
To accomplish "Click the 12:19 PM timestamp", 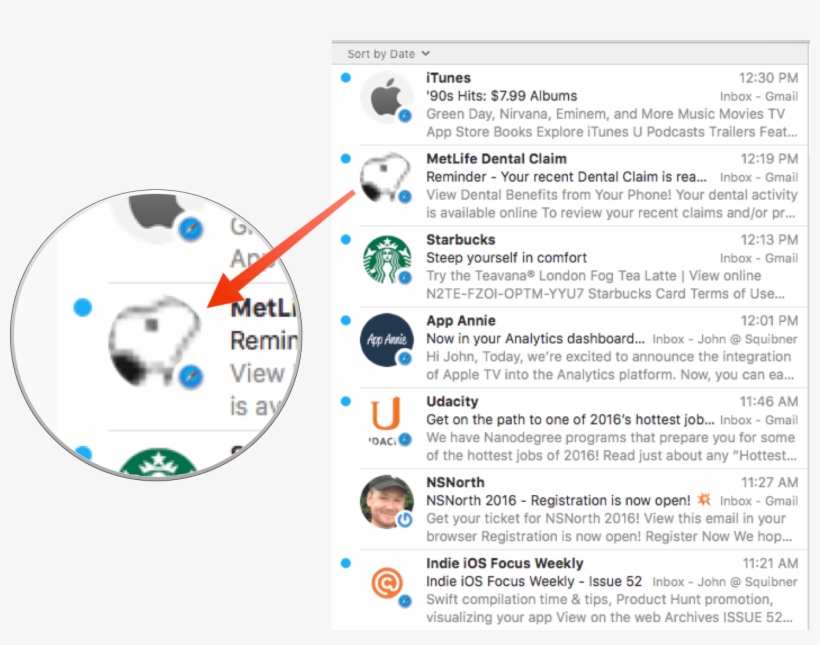I will (x=769, y=159).
